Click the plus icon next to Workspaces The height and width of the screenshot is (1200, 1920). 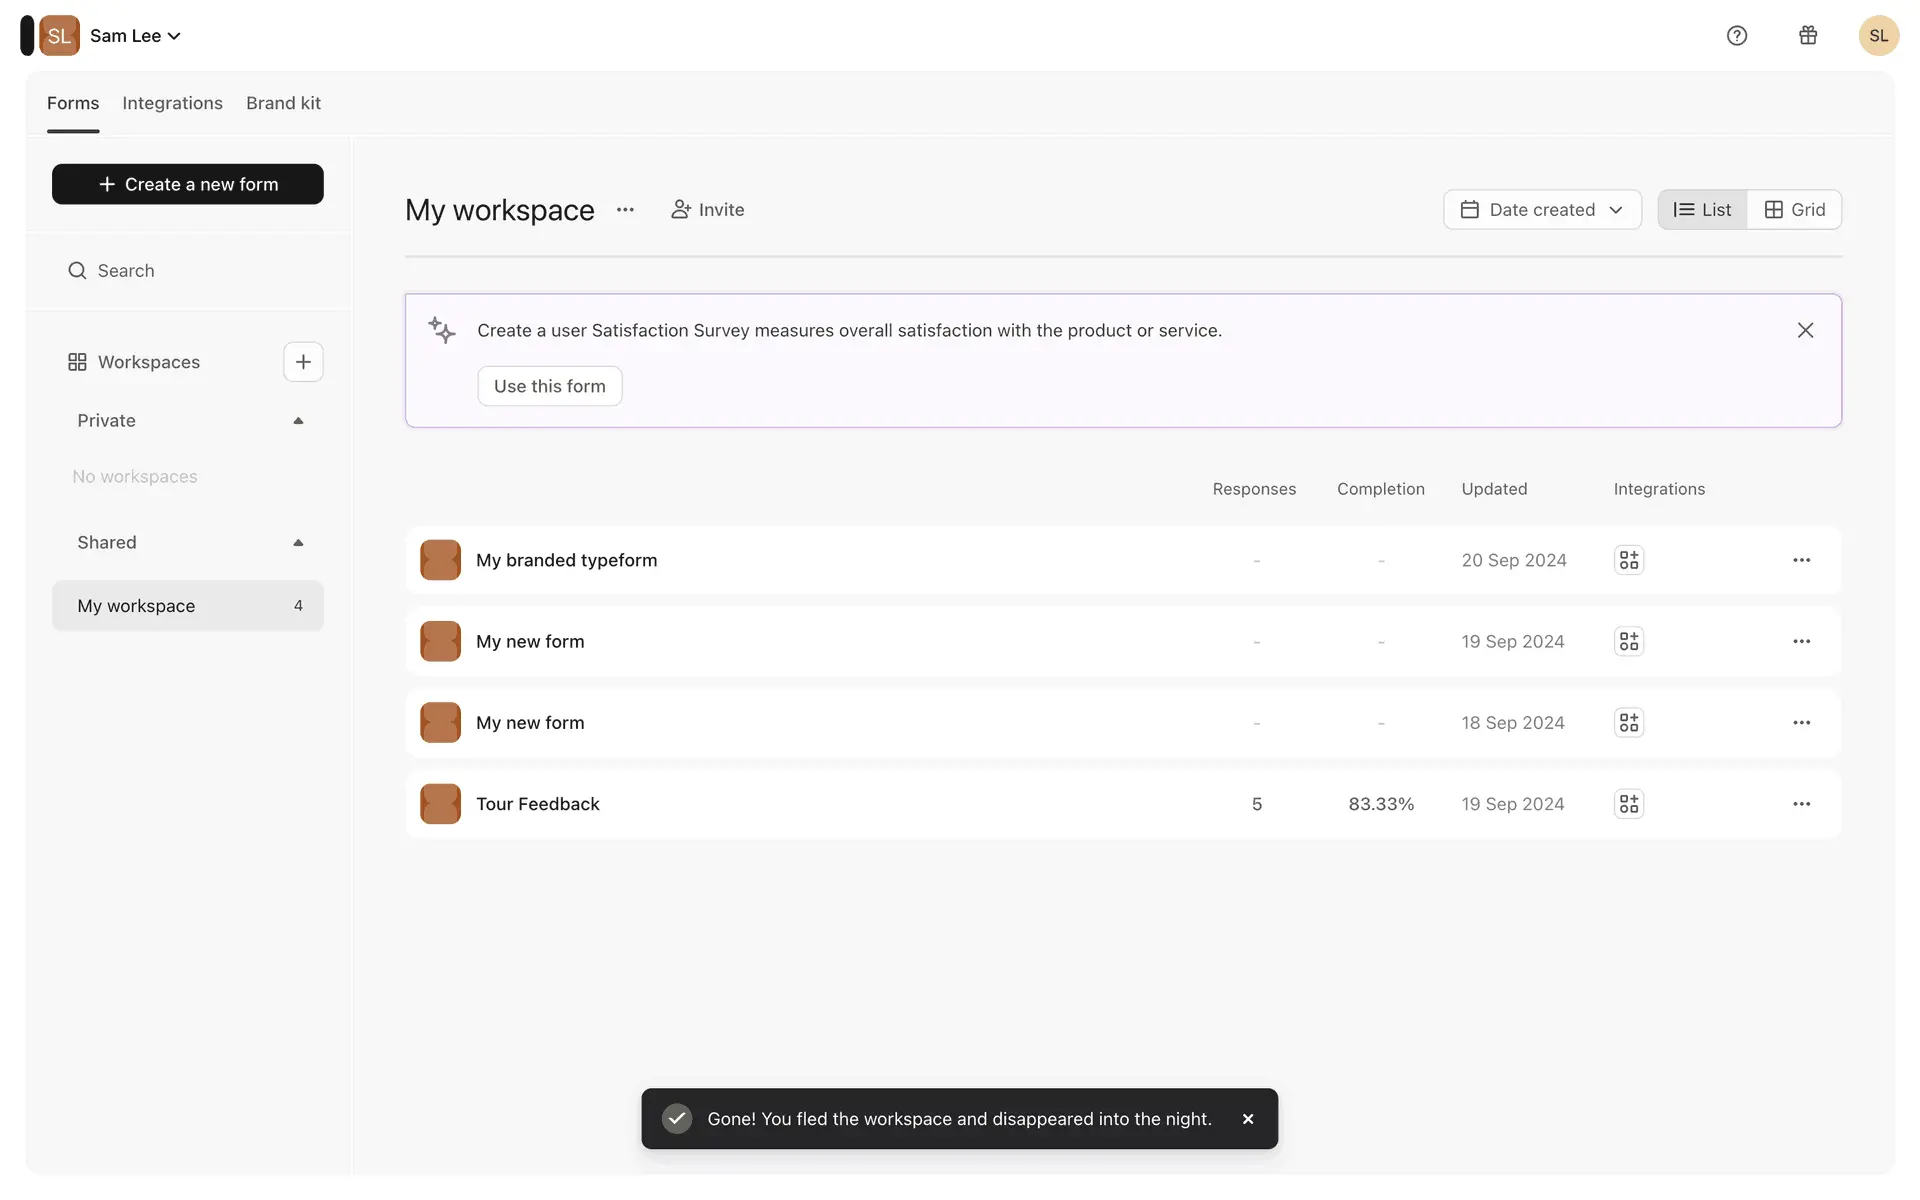coord(303,362)
